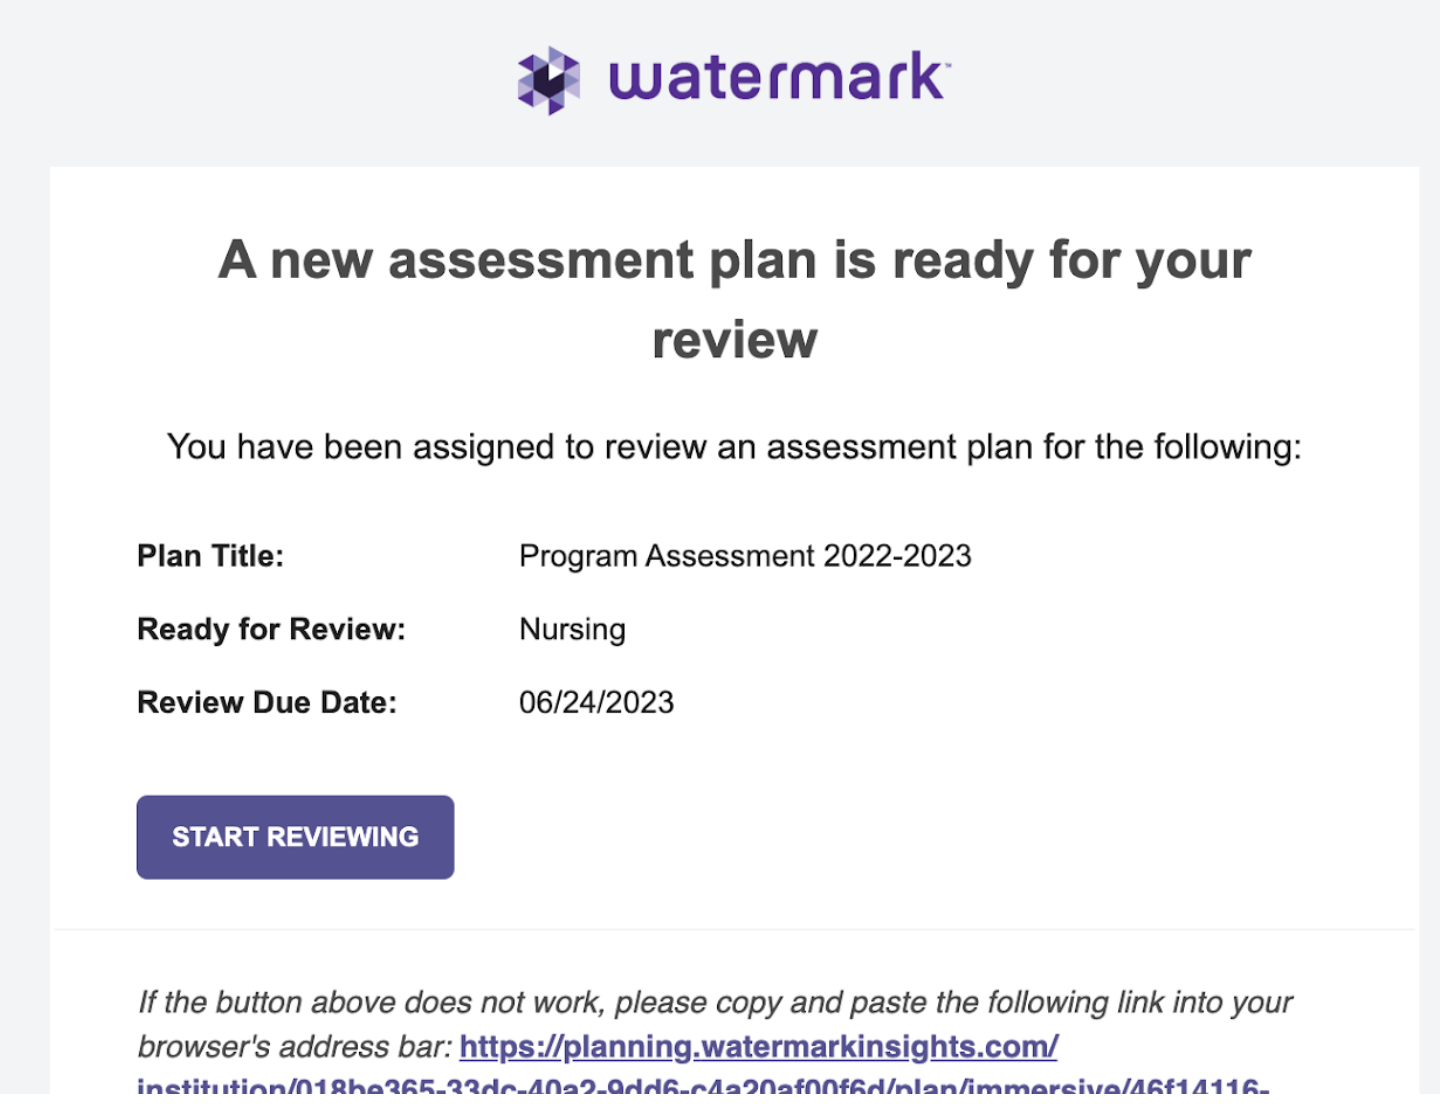Screen dimensions: 1440x1104
Task: Open the planning.watermarkinsights.com link
Action: pyautogui.click(x=758, y=1046)
